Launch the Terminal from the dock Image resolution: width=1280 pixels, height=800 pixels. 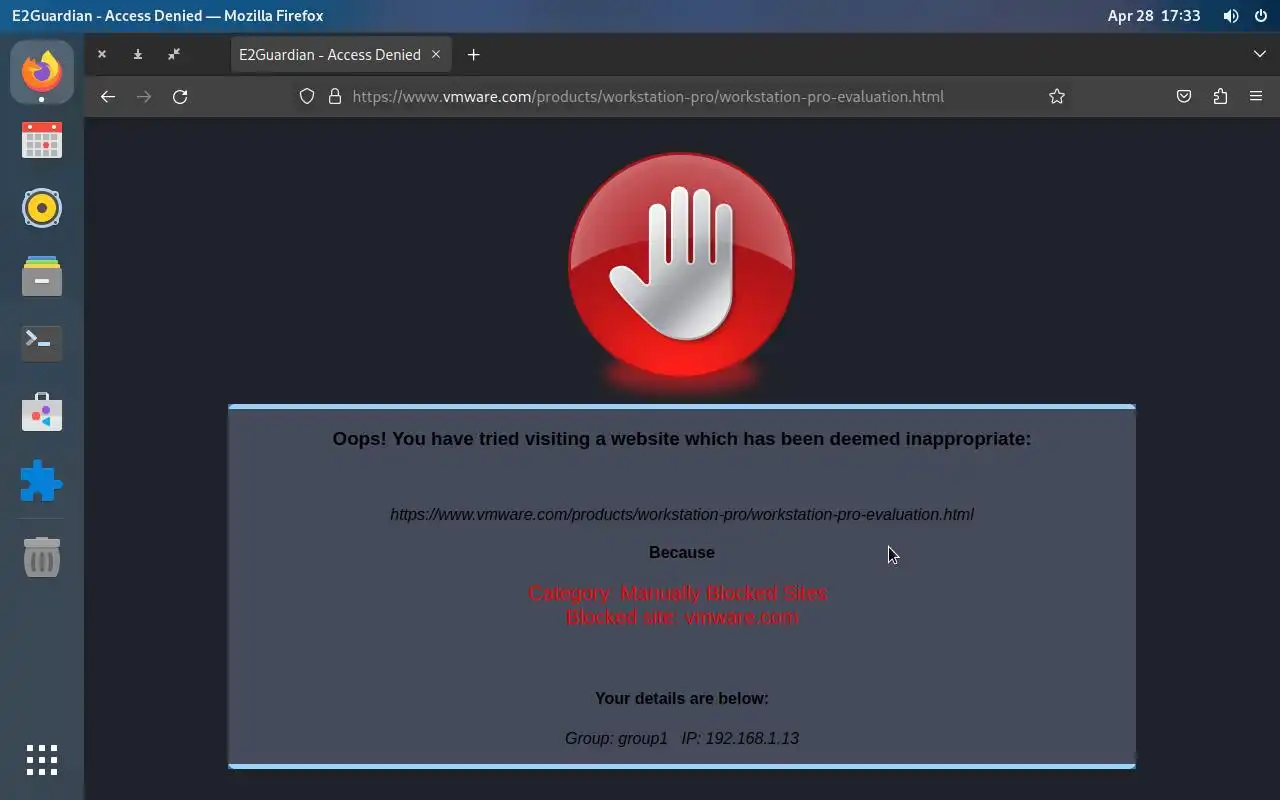(x=42, y=343)
